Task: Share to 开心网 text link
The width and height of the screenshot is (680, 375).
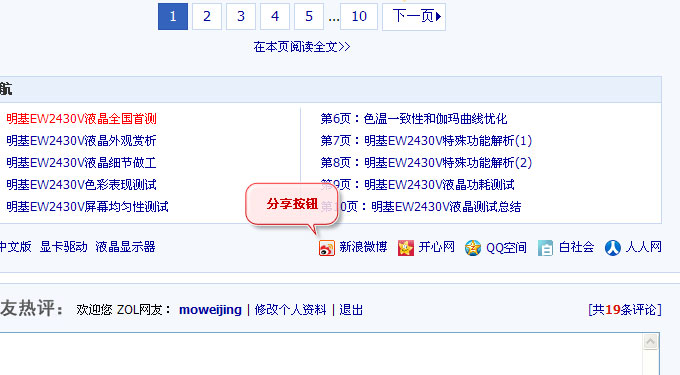Action: (x=436, y=247)
